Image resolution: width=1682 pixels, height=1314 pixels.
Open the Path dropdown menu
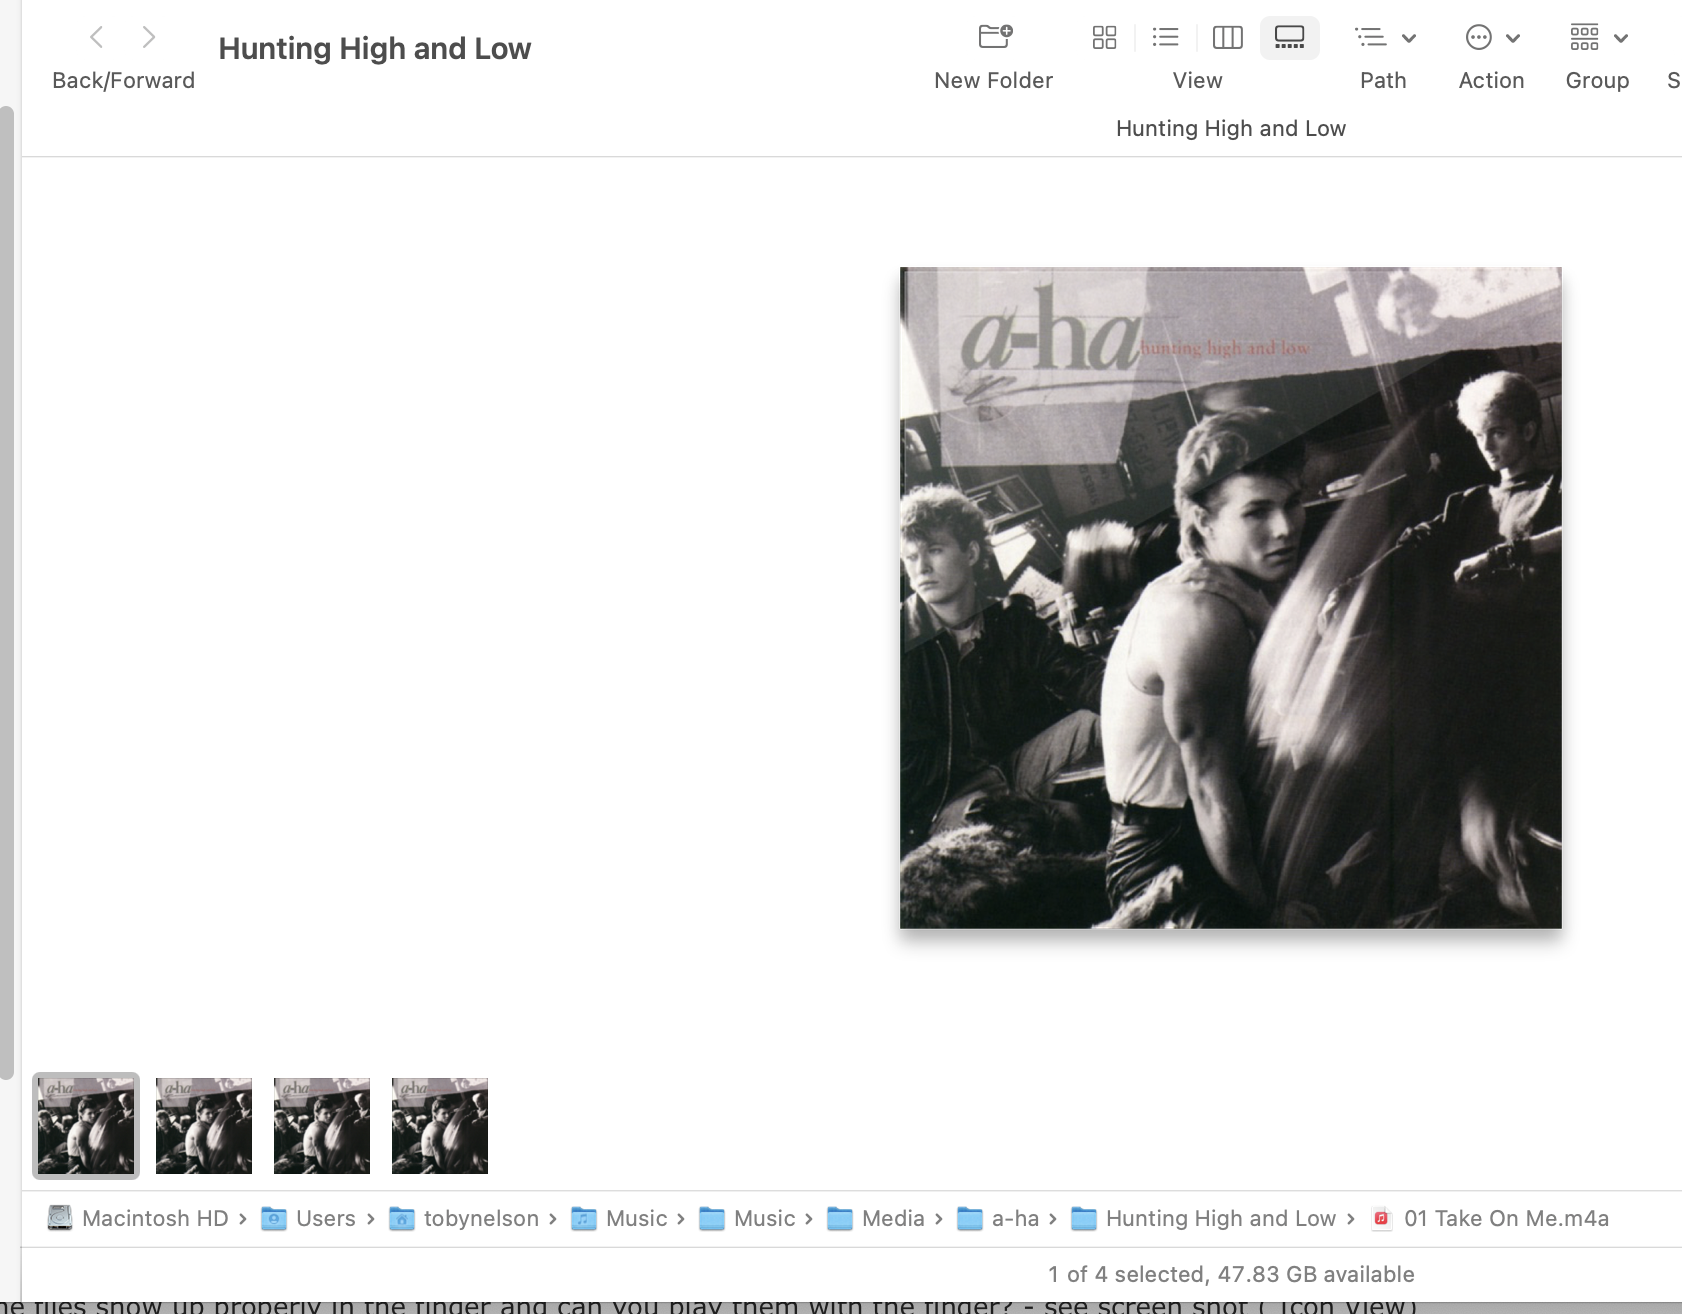click(x=1385, y=38)
